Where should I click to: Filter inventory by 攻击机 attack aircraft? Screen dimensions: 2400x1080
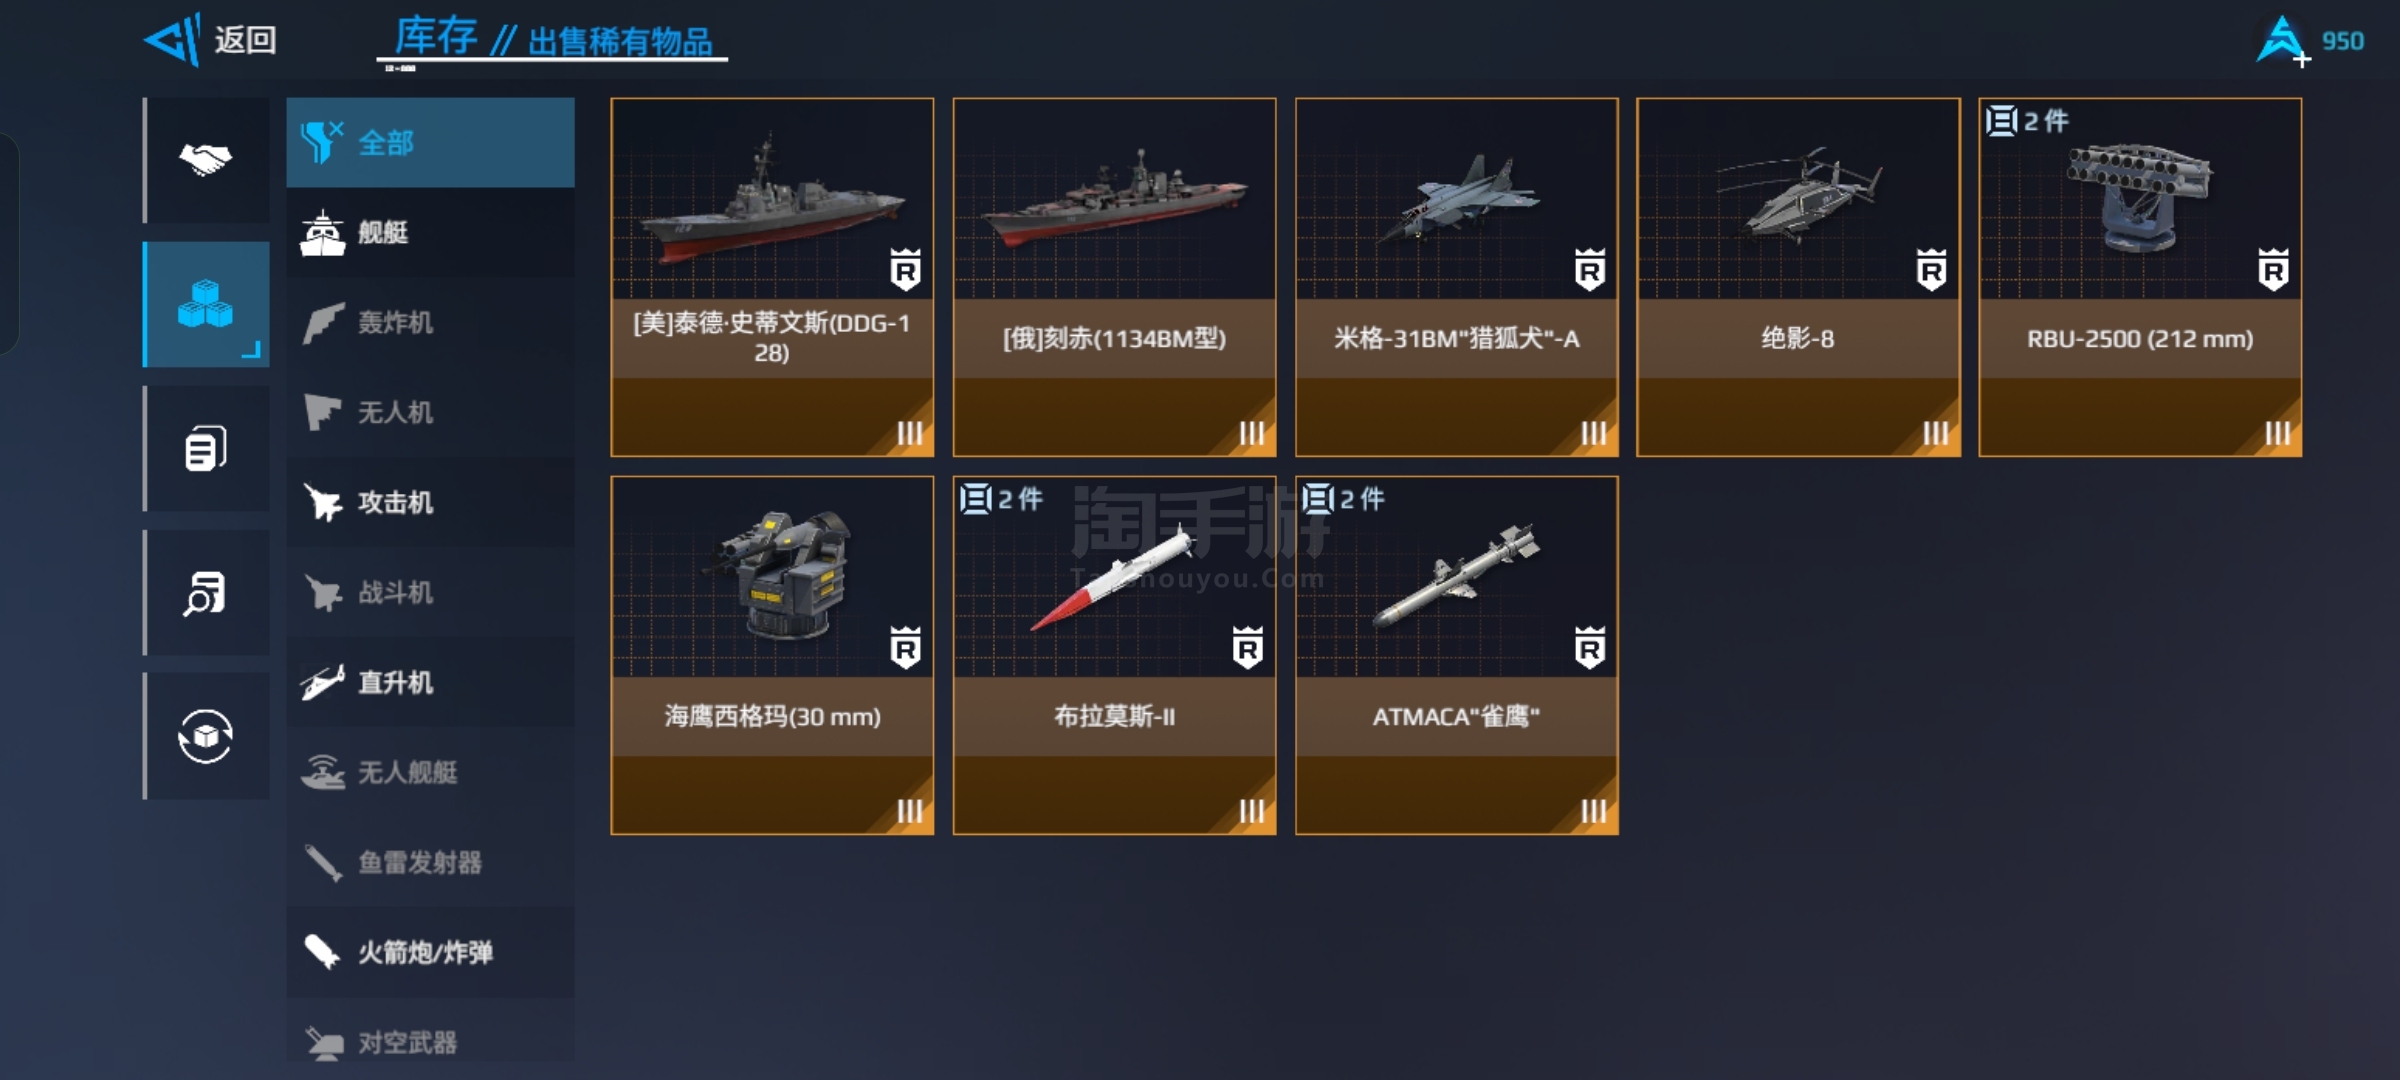pos(431,502)
